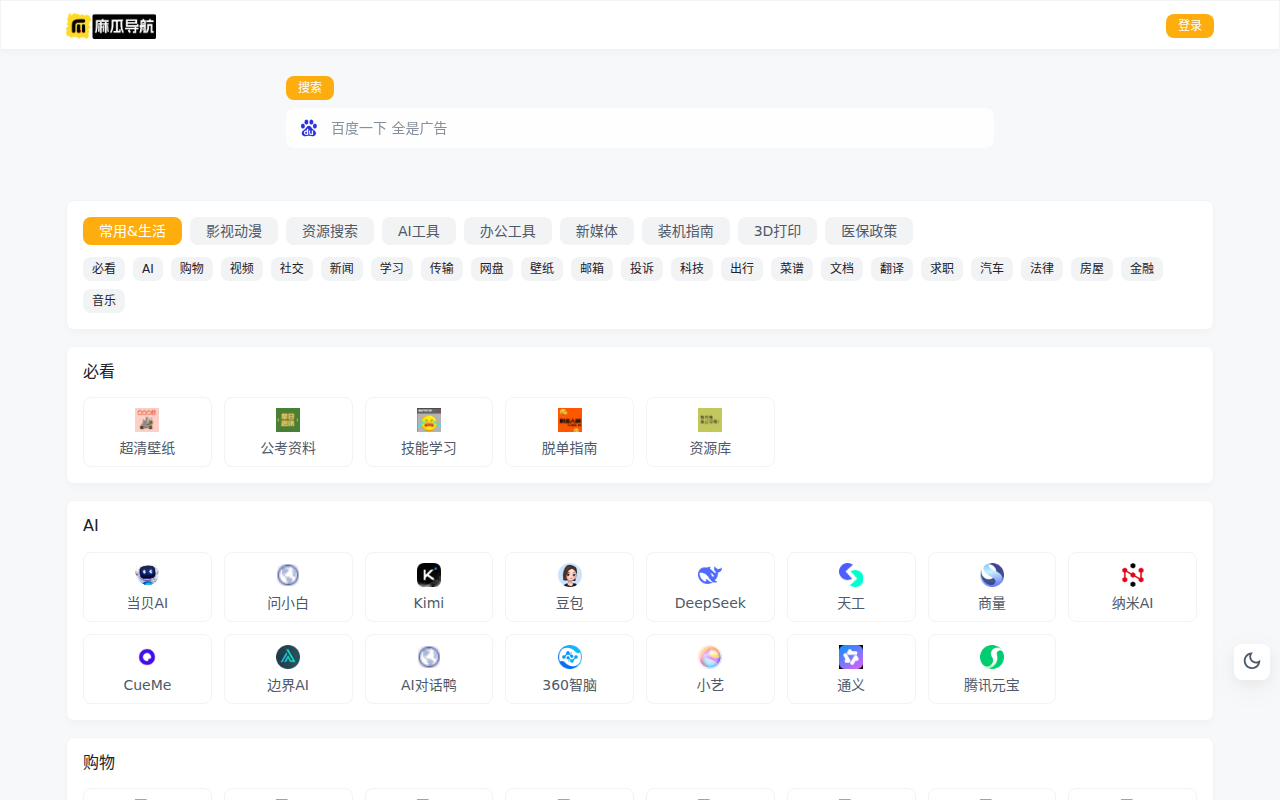Screen dimensions: 1280x800
Task: Open the CueMe icon
Action: coord(147,657)
